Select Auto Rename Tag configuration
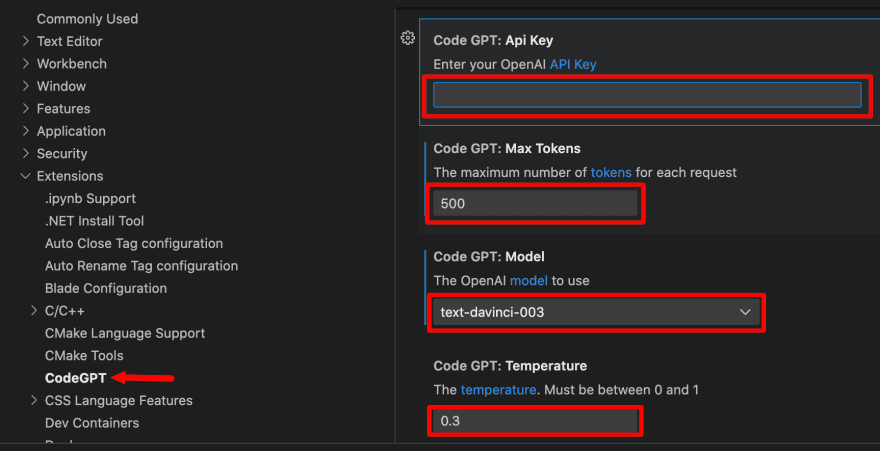The image size is (880, 451). click(141, 266)
